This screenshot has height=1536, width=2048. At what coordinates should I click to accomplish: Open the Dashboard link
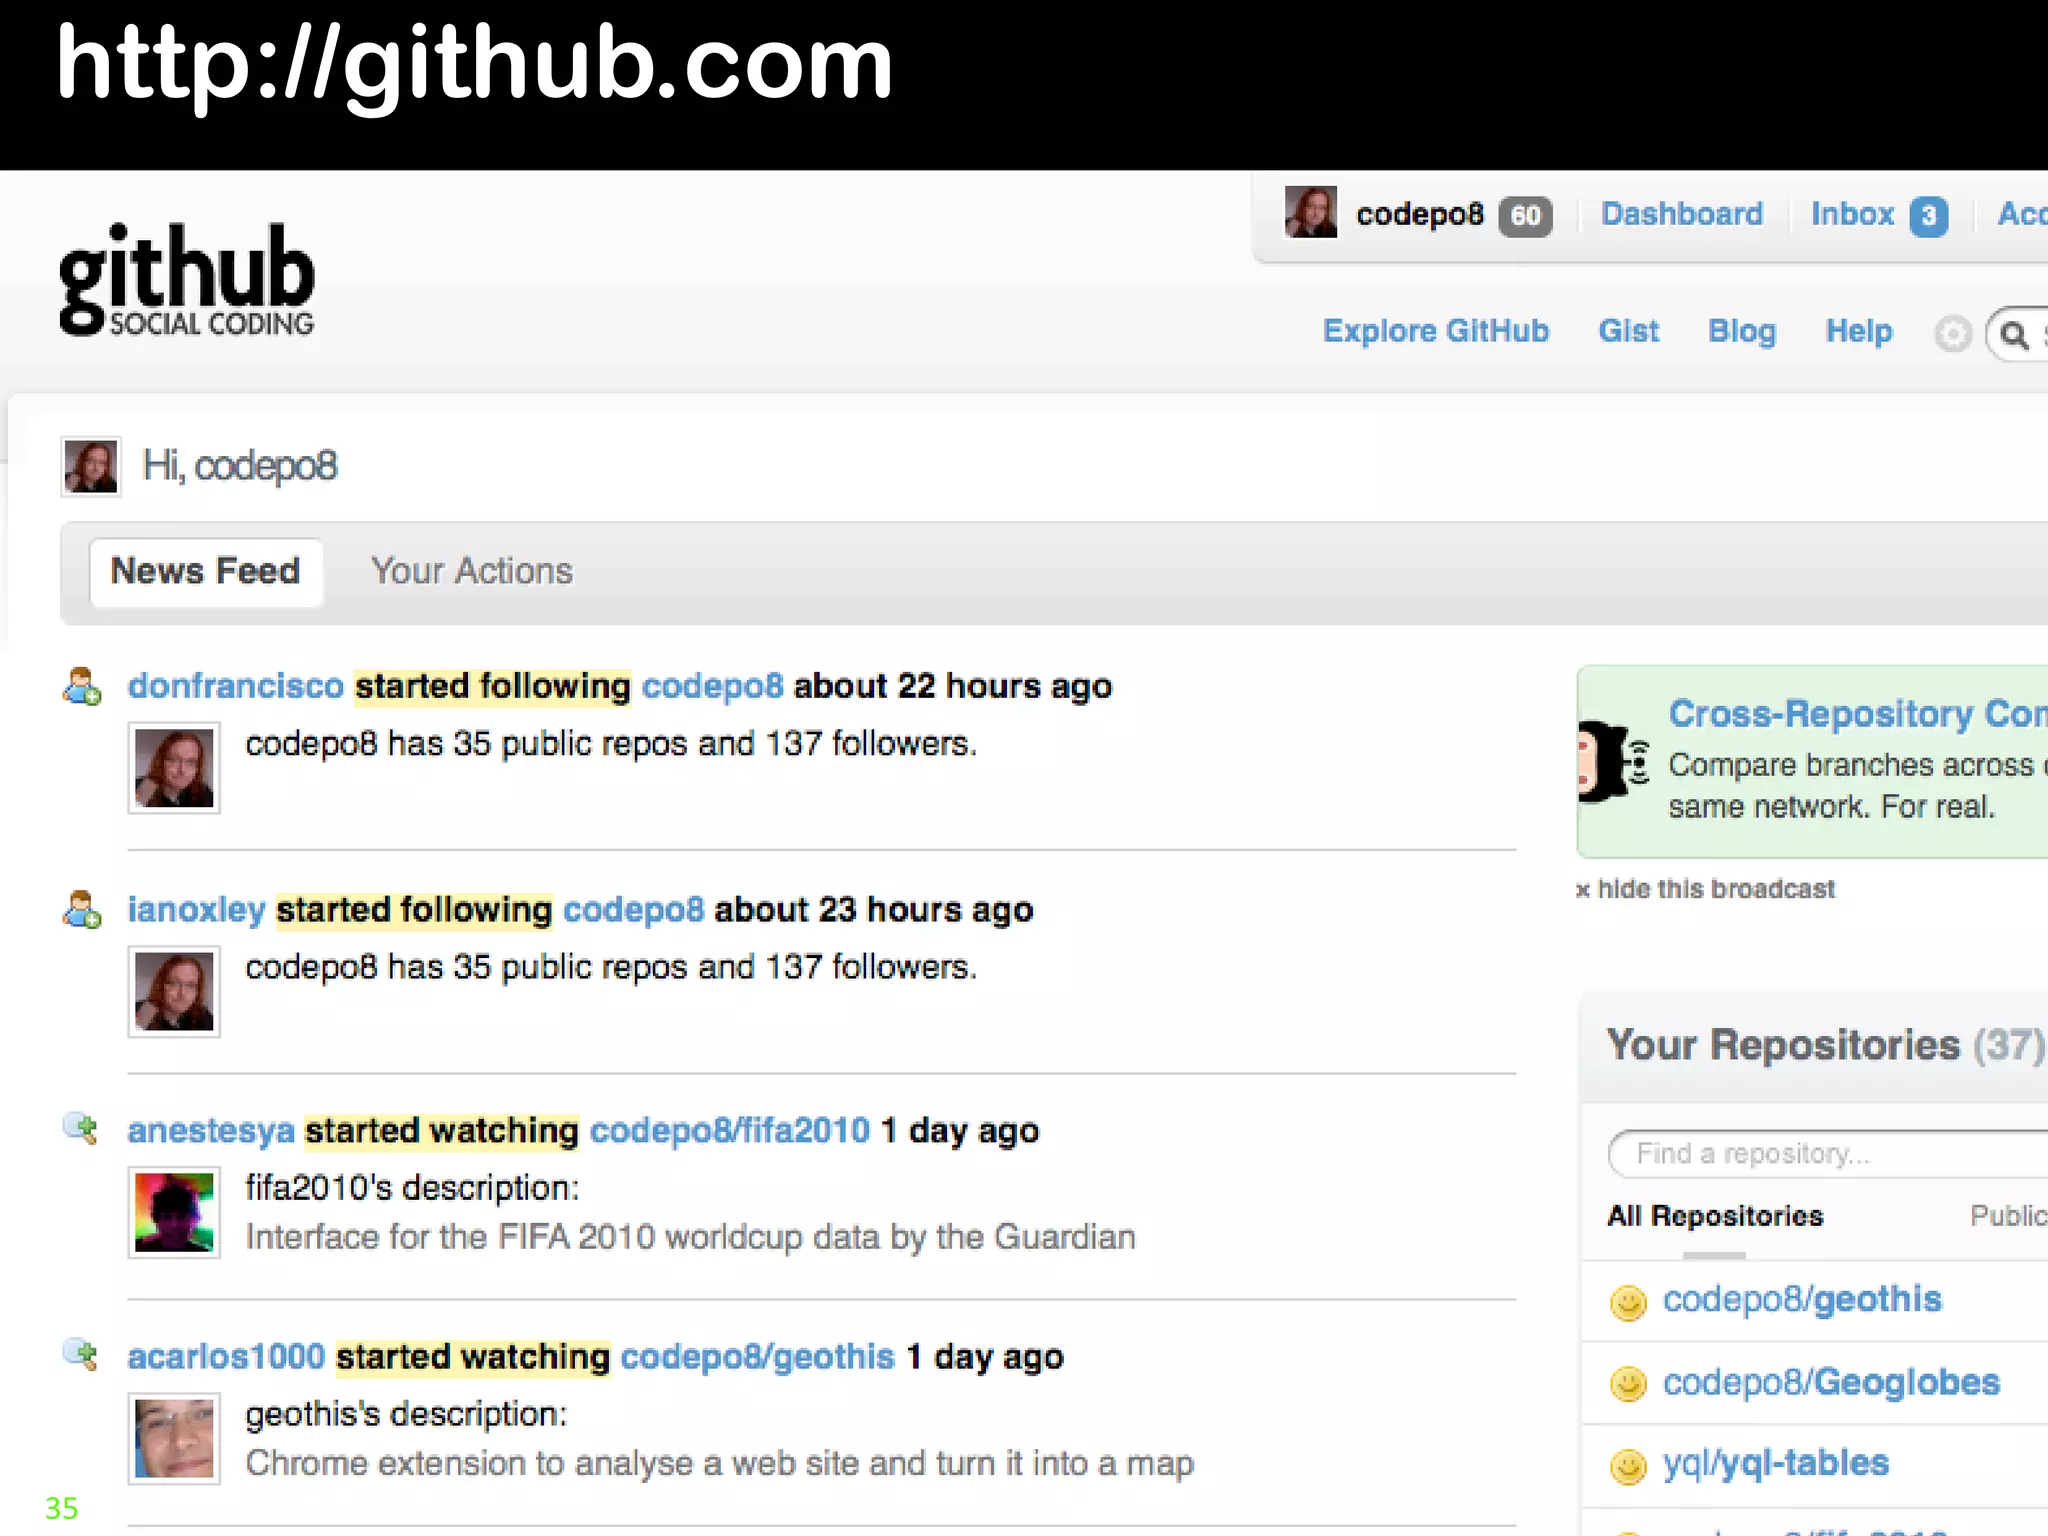coord(1682,214)
